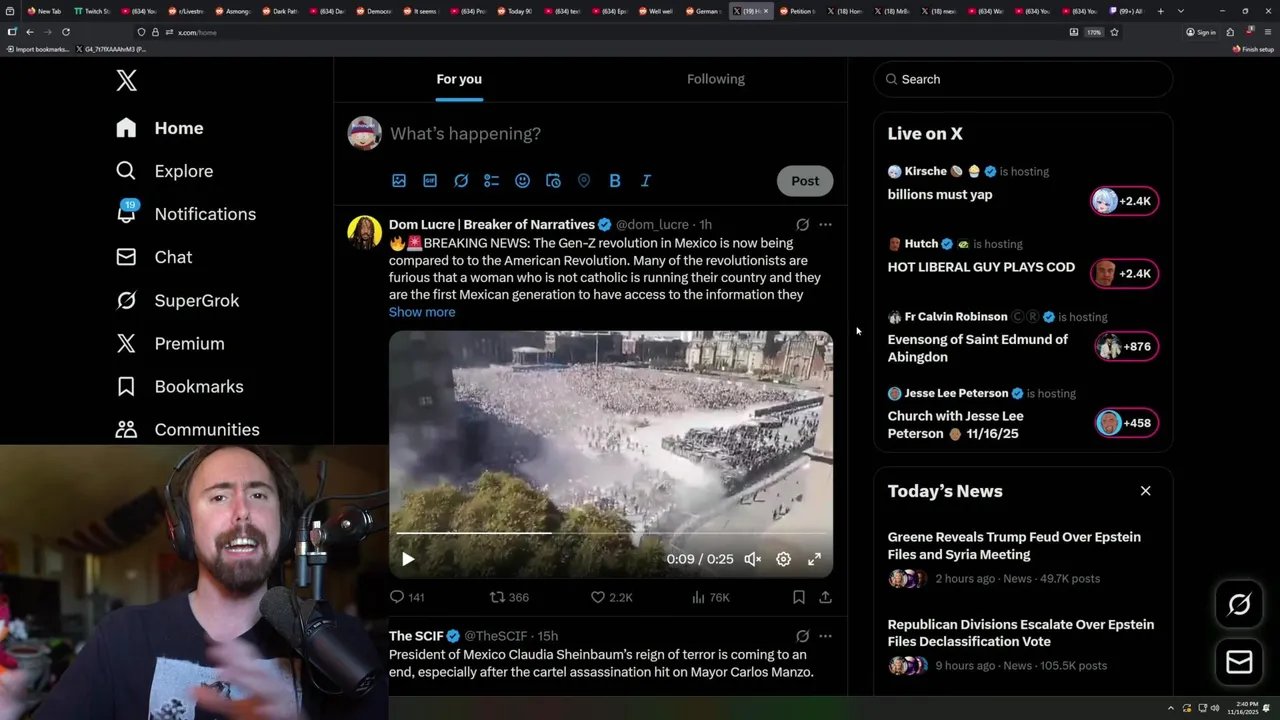
Task: Join HOT LIBERAL GUY PLAYS COD space
Action: [1125, 274]
